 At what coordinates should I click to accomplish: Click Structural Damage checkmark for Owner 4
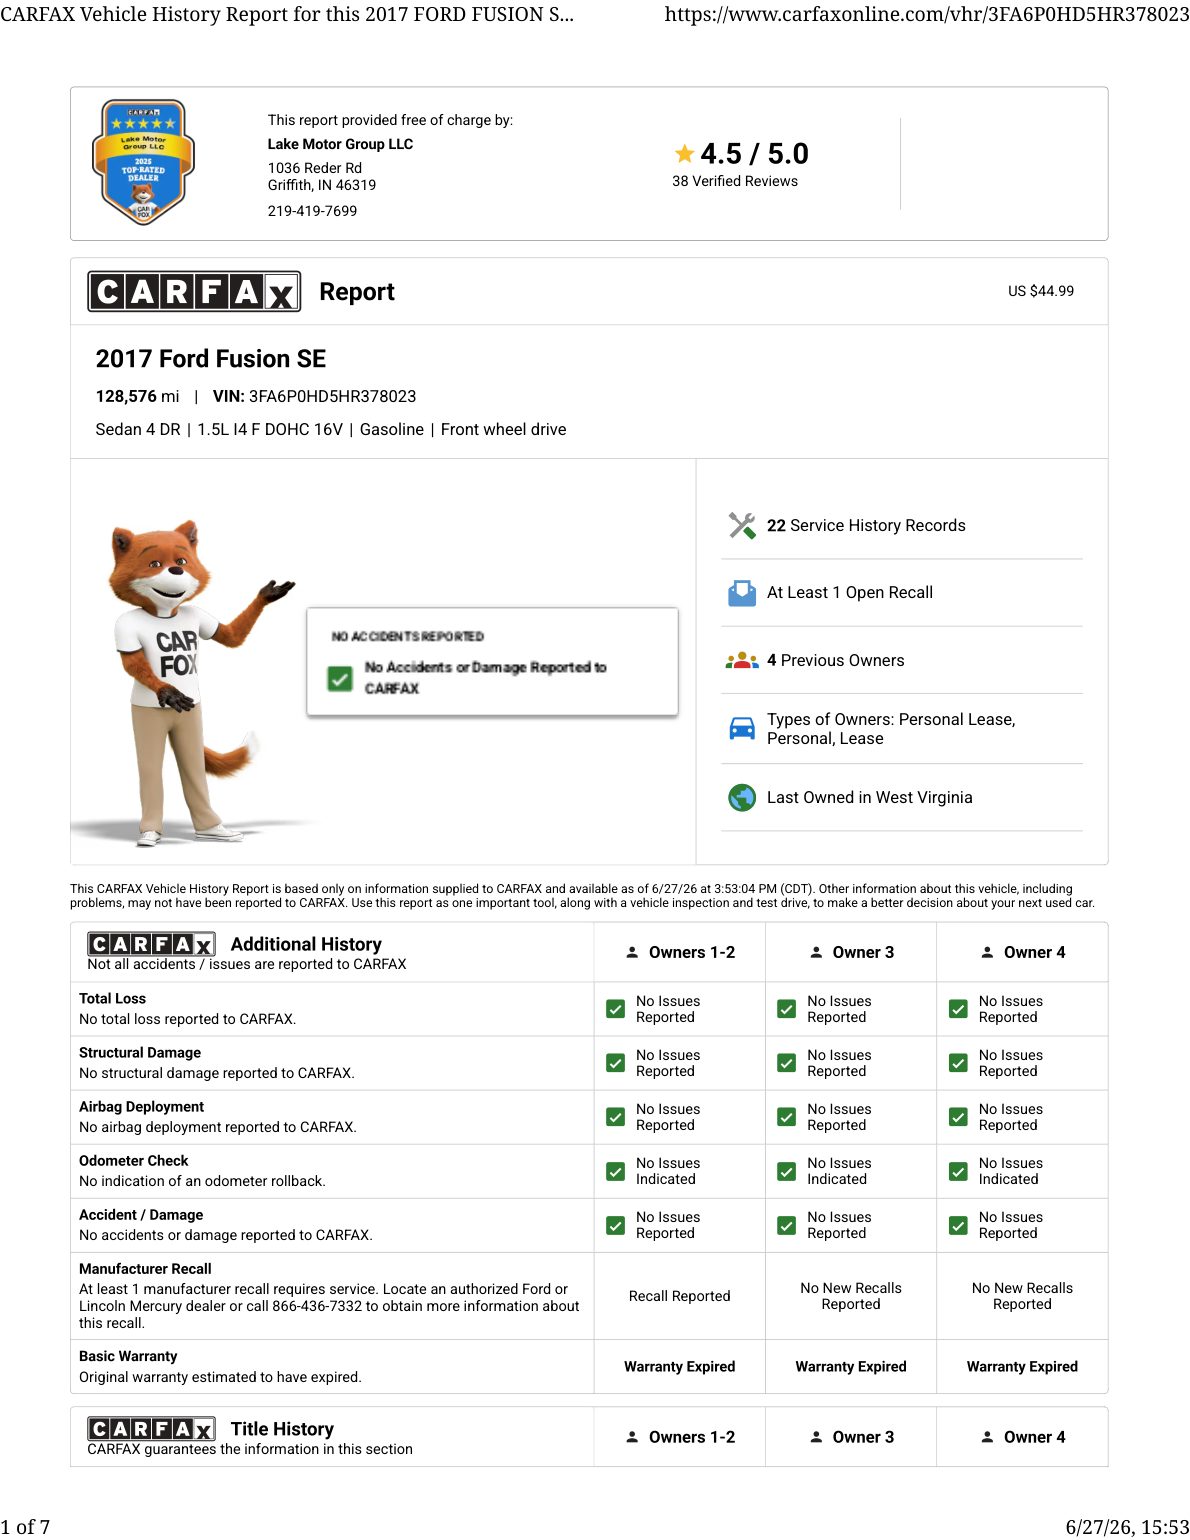958,1063
